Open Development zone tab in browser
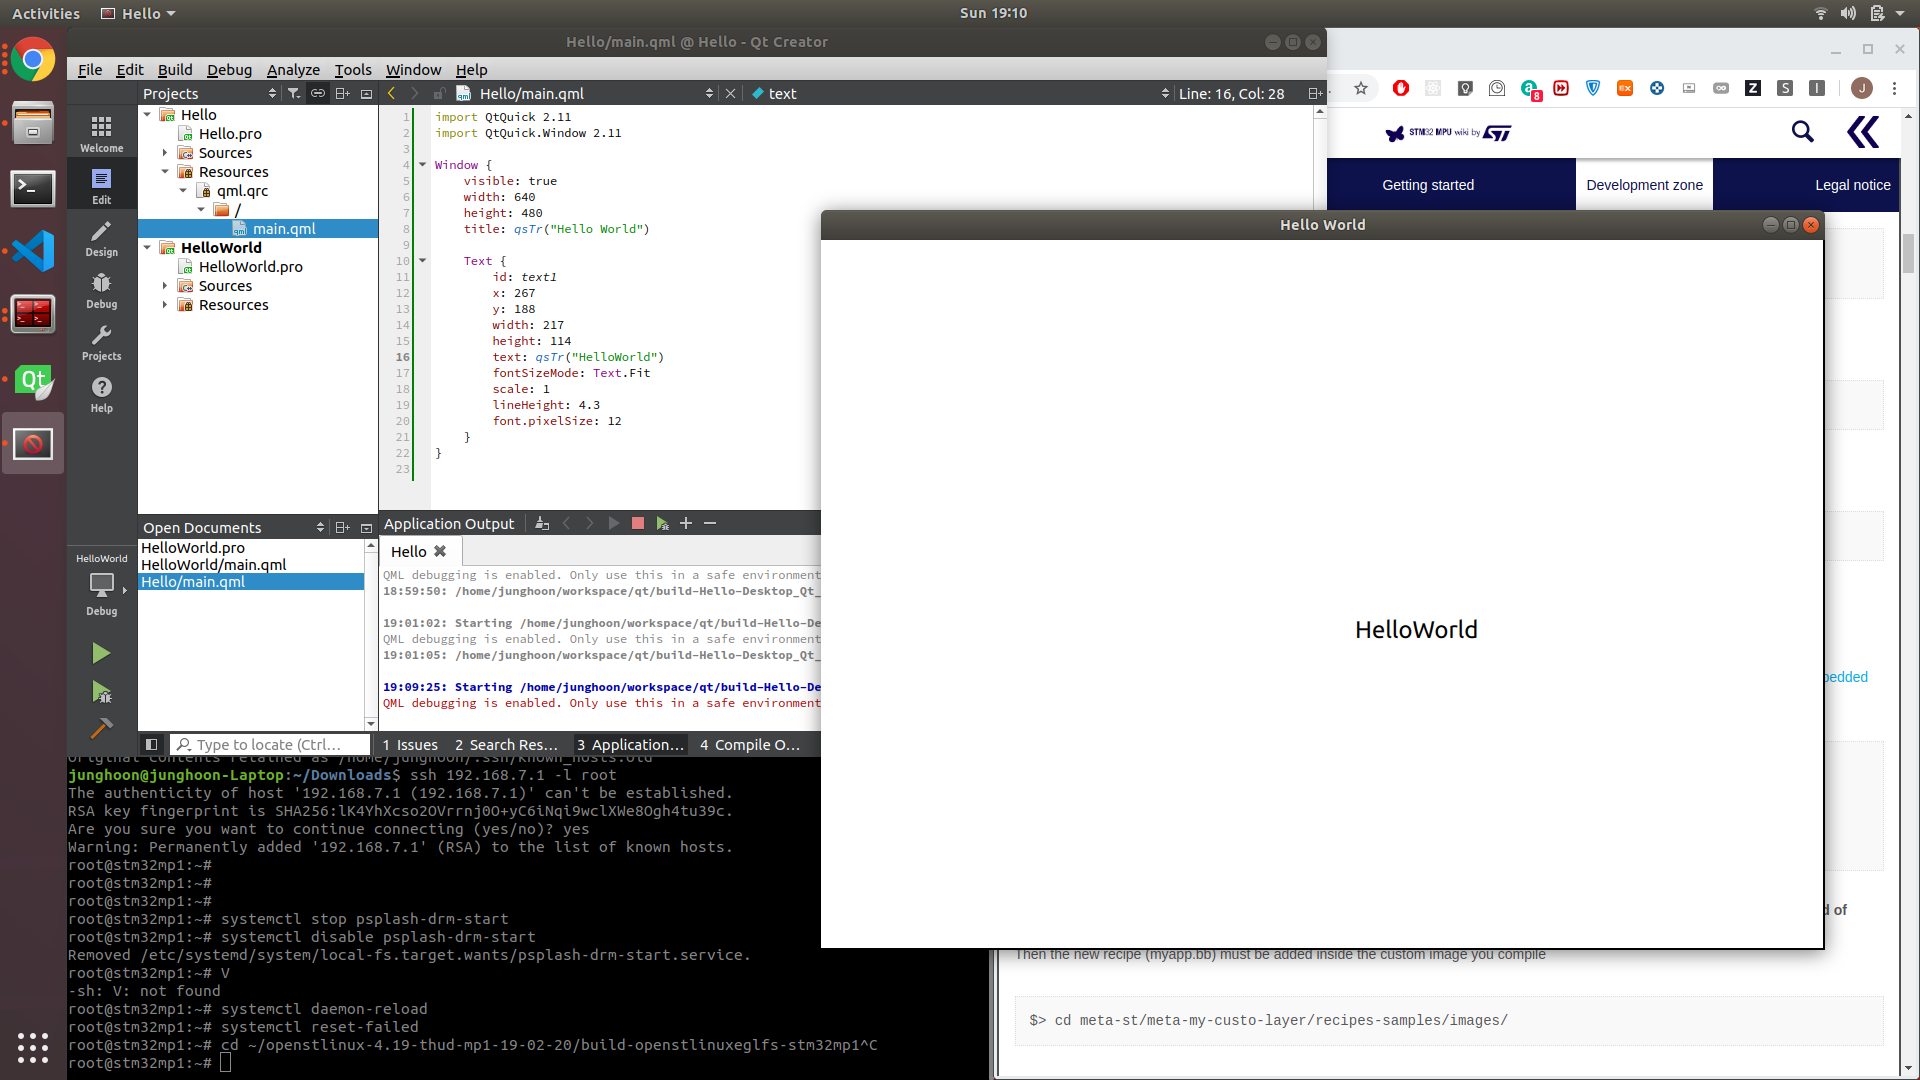 [x=1644, y=185]
